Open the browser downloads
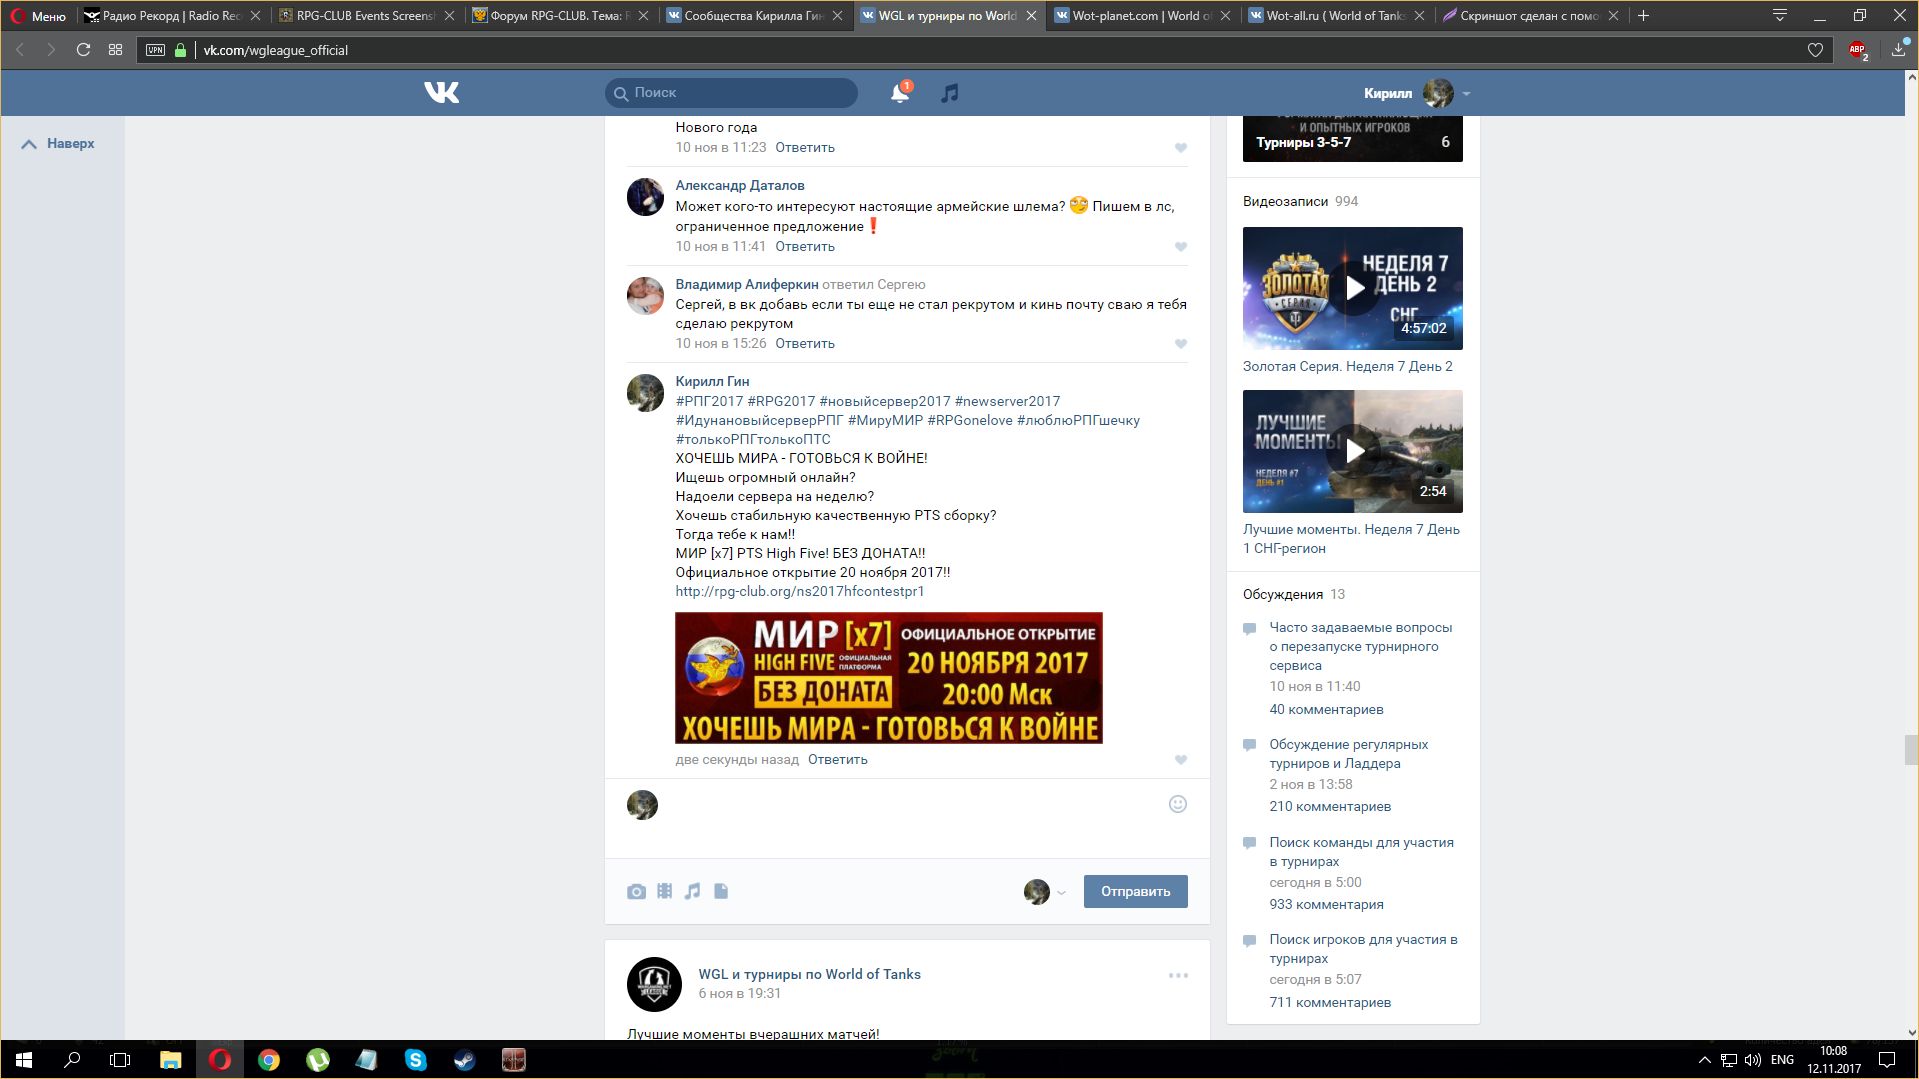The height and width of the screenshot is (1079, 1919). (1898, 50)
